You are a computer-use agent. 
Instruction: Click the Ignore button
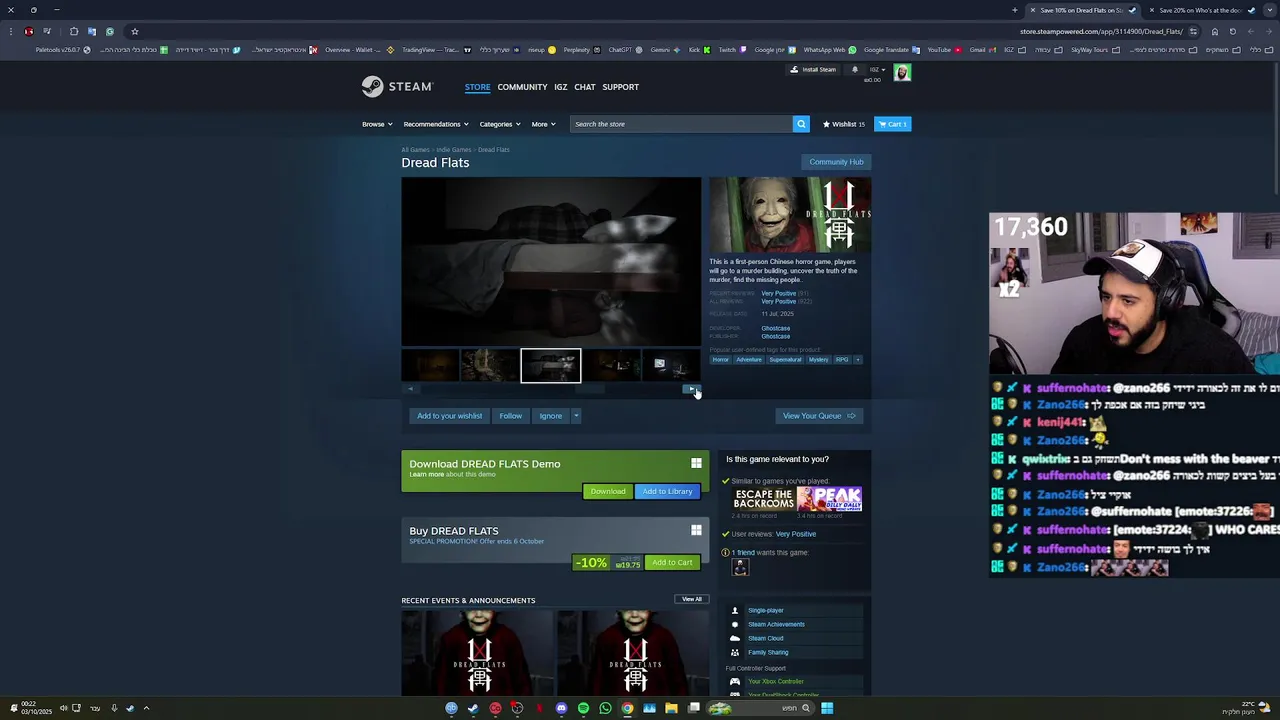(551, 416)
